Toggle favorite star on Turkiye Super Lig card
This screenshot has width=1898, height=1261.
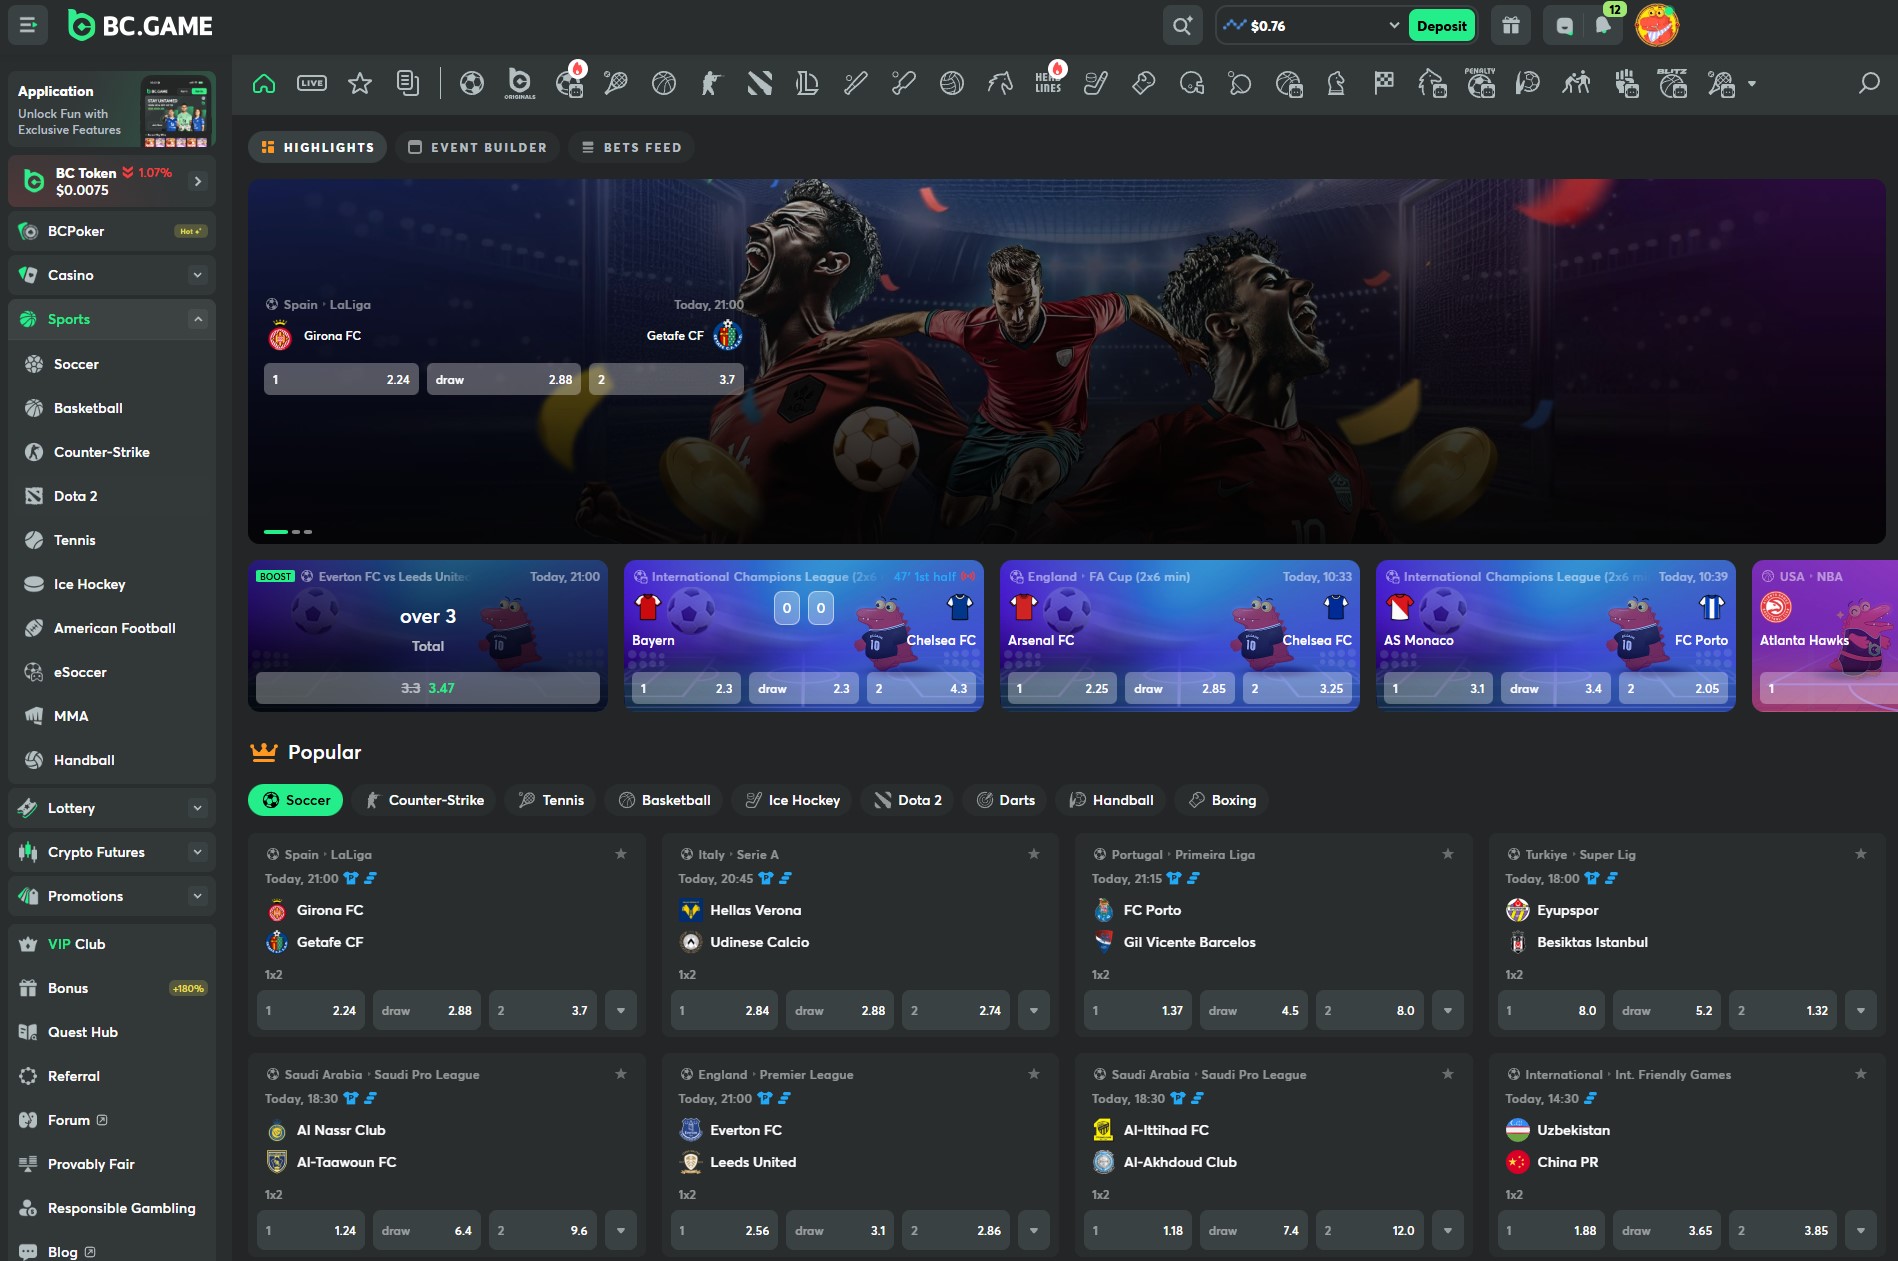[1861, 854]
